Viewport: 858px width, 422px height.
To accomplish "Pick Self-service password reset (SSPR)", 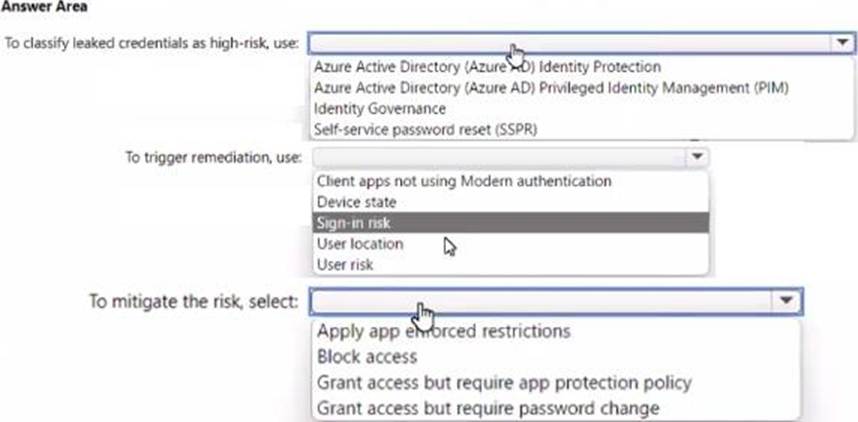I will 425,129.
